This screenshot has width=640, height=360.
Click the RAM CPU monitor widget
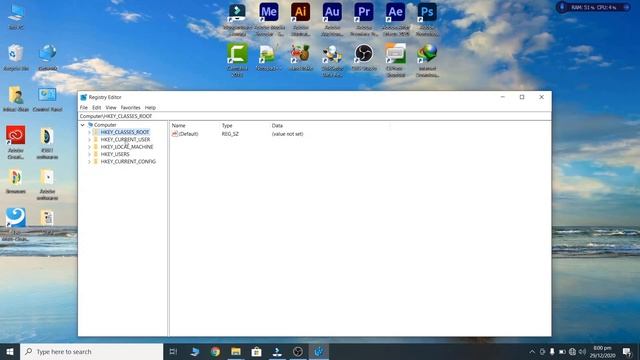tap(593, 7)
